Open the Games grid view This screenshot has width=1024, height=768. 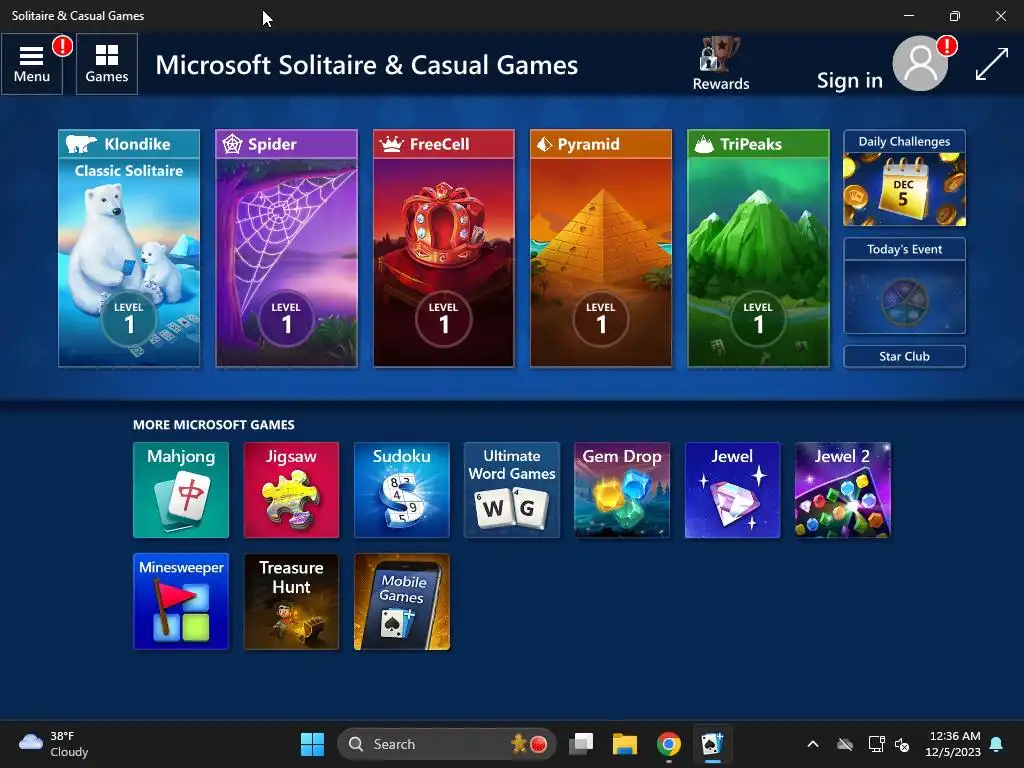[107, 64]
